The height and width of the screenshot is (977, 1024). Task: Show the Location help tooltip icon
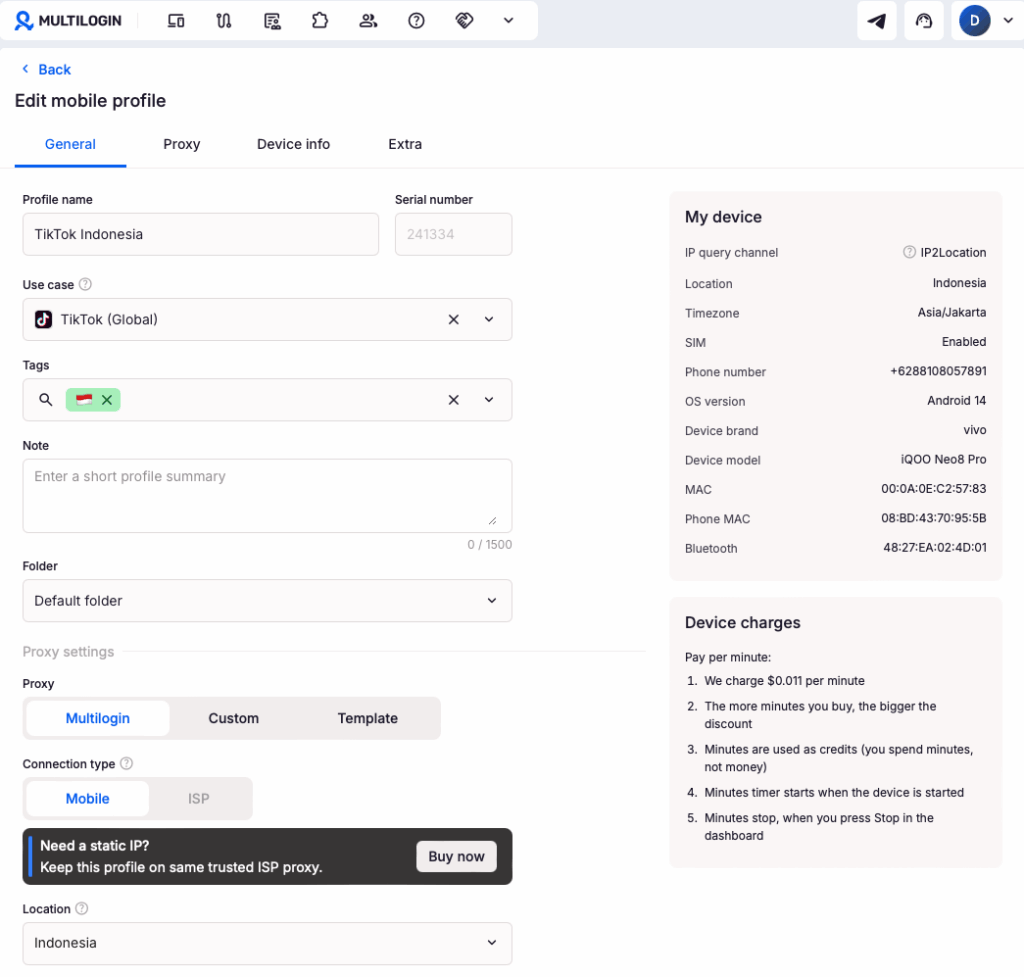tap(82, 908)
